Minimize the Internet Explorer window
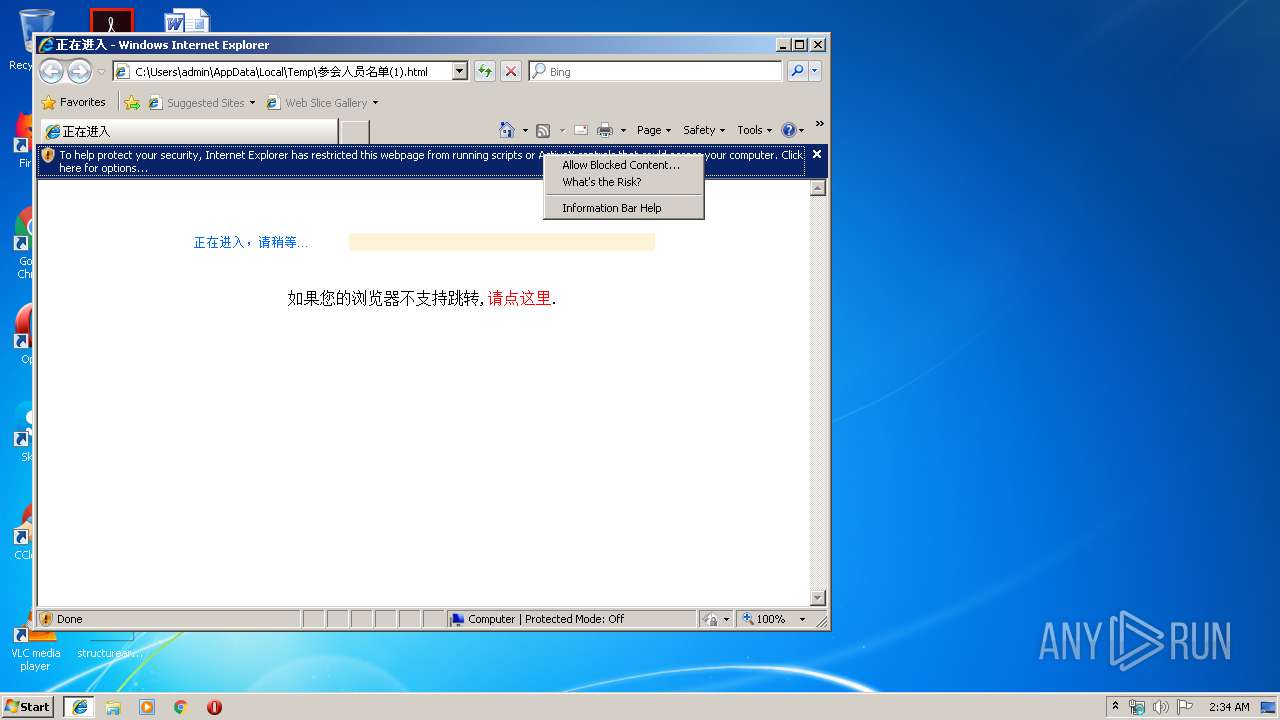The height and width of the screenshot is (720, 1280). pyautogui.click(x=782, y=45)
